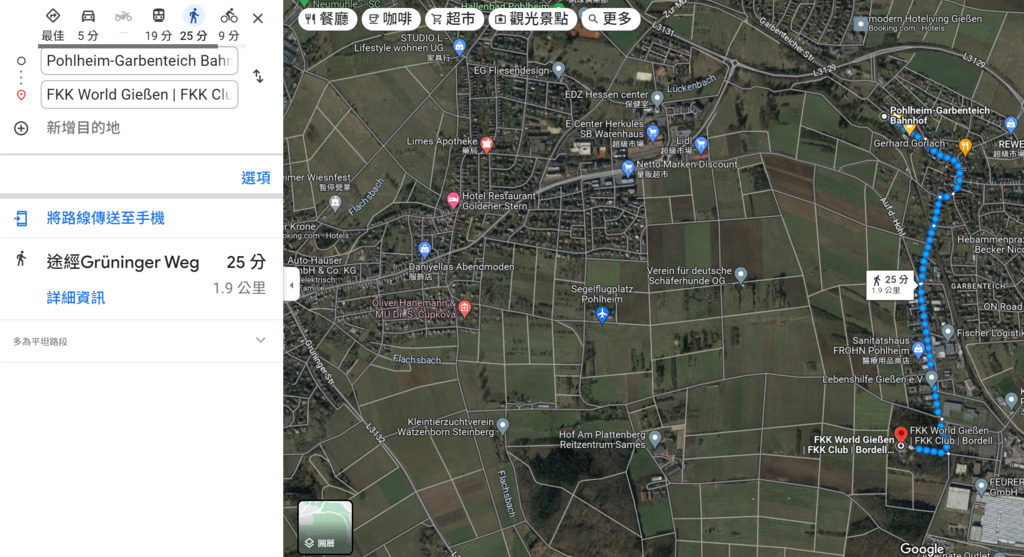Filter map by 咖啡 cafes

coord(390,19)
